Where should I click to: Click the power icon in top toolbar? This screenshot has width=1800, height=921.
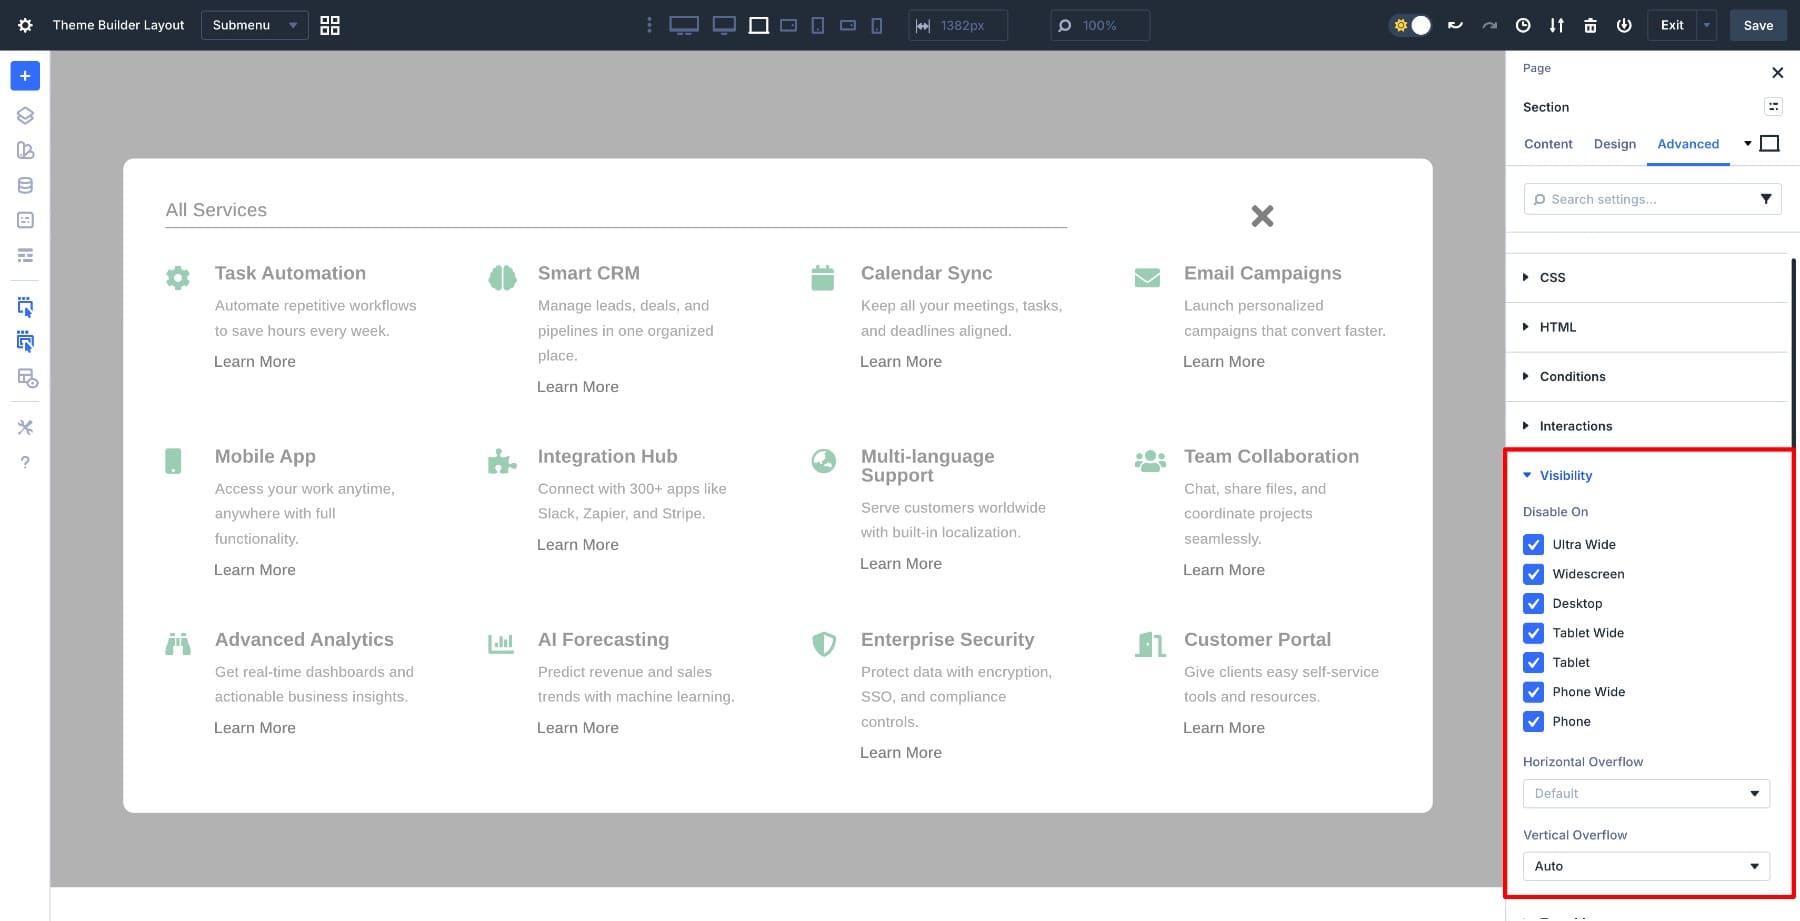1624,25
